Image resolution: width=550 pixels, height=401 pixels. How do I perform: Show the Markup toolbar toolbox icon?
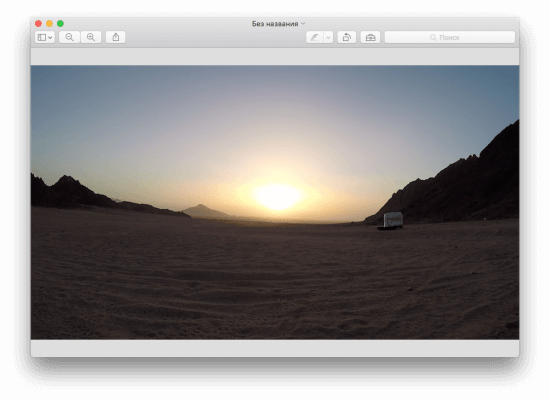[x=370, y=37]
